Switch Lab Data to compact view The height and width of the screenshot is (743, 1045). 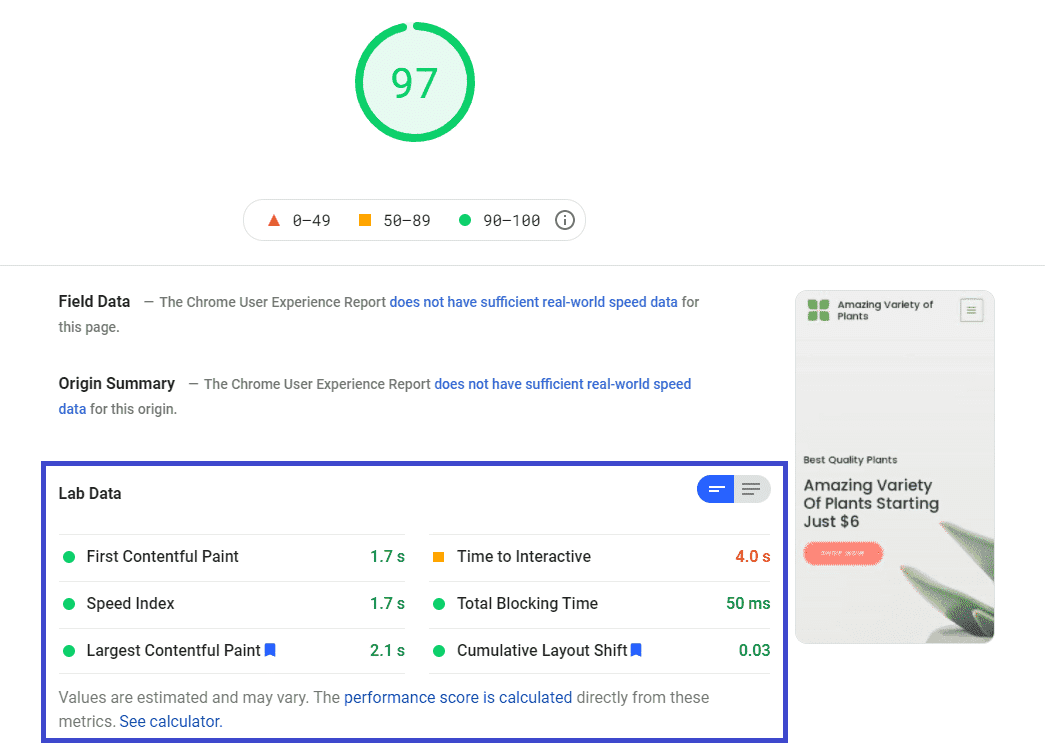point(716,489)
